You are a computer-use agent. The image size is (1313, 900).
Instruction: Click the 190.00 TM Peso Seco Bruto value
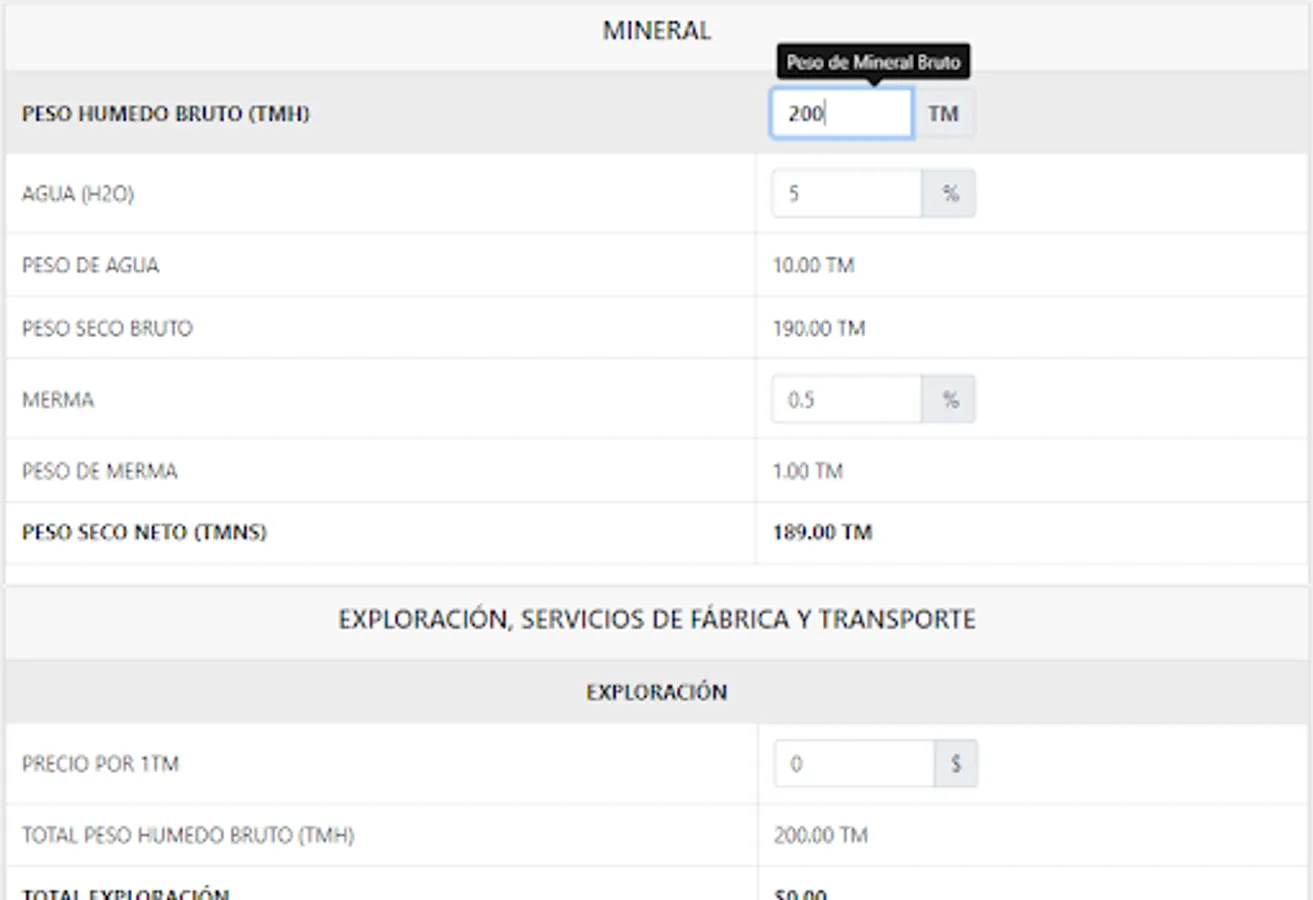pos(818,329)
